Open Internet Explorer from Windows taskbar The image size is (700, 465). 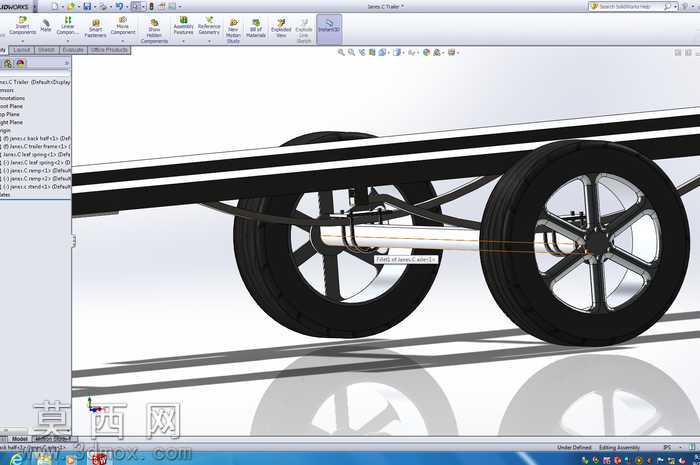coord(15,459)
